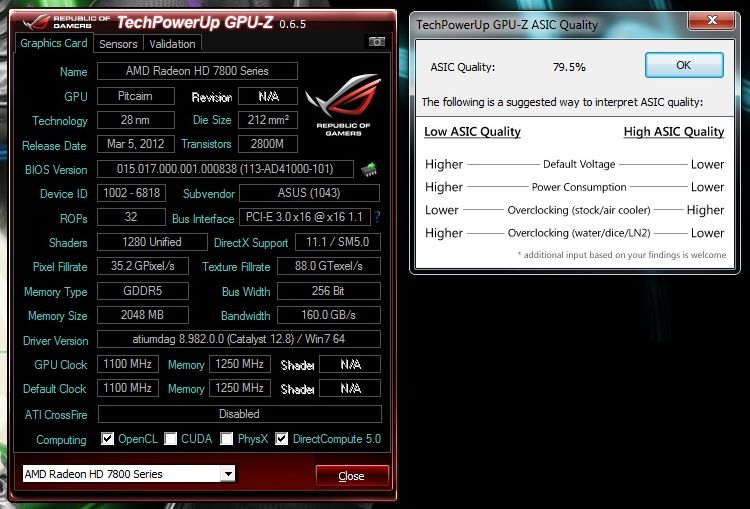Image resolution: width=750 pixels, height=509 pixels.
Task: Click the ROPs field showing 32
Action: pos(132,217)
